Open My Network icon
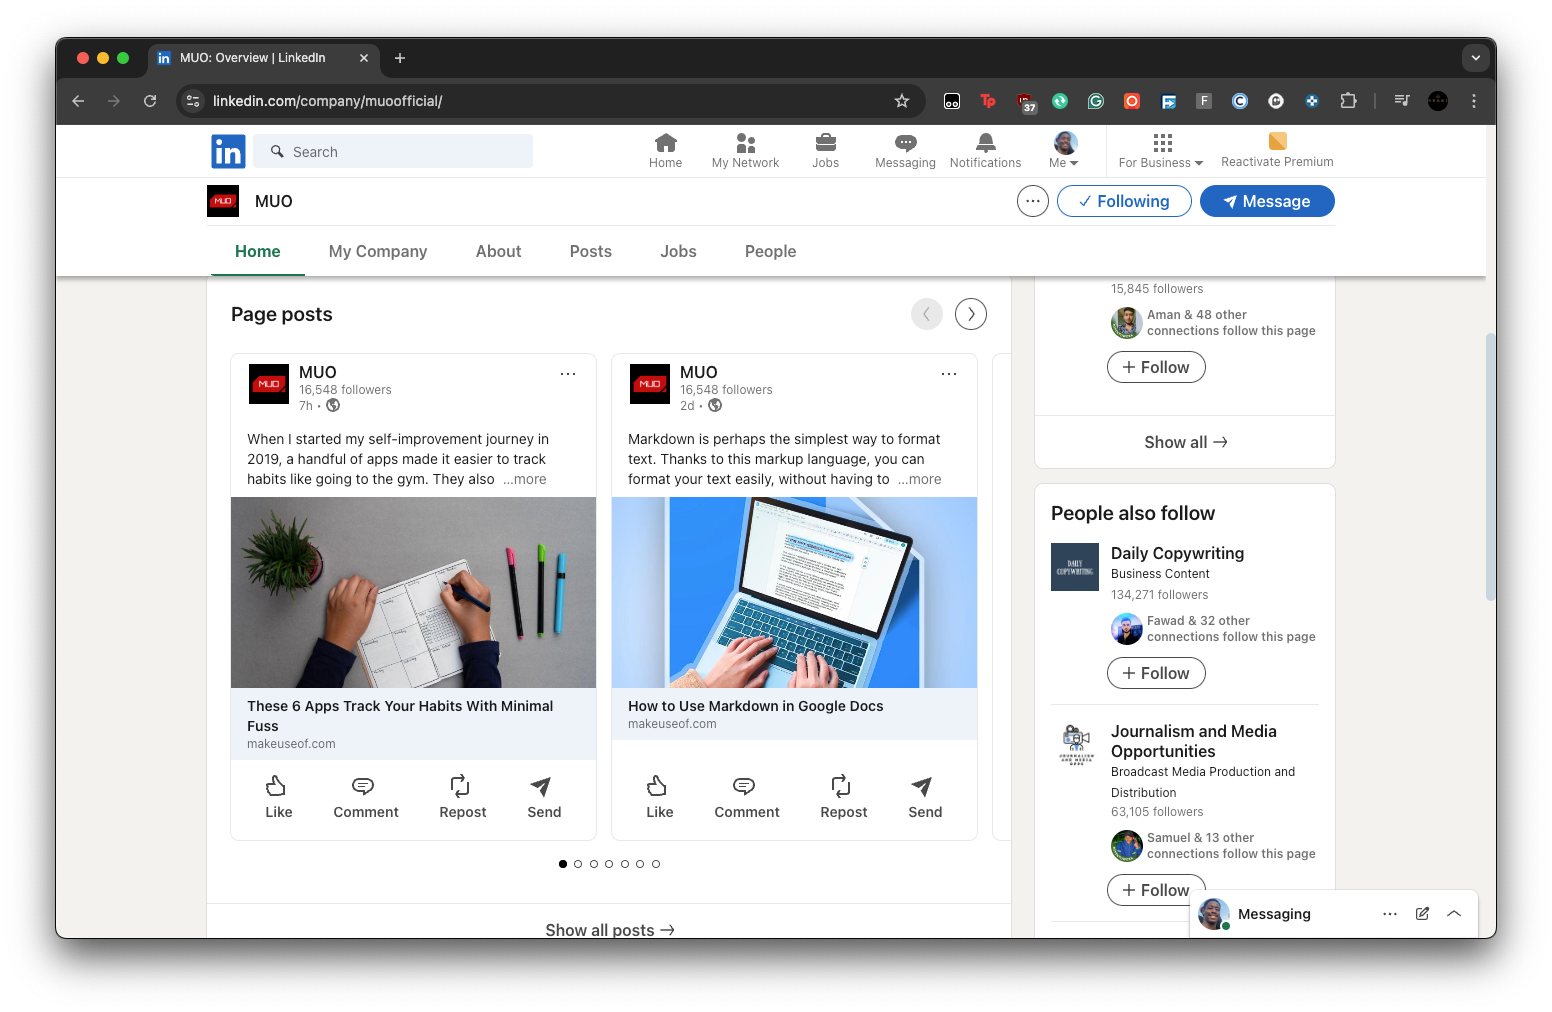 click(x=744, y=148)
